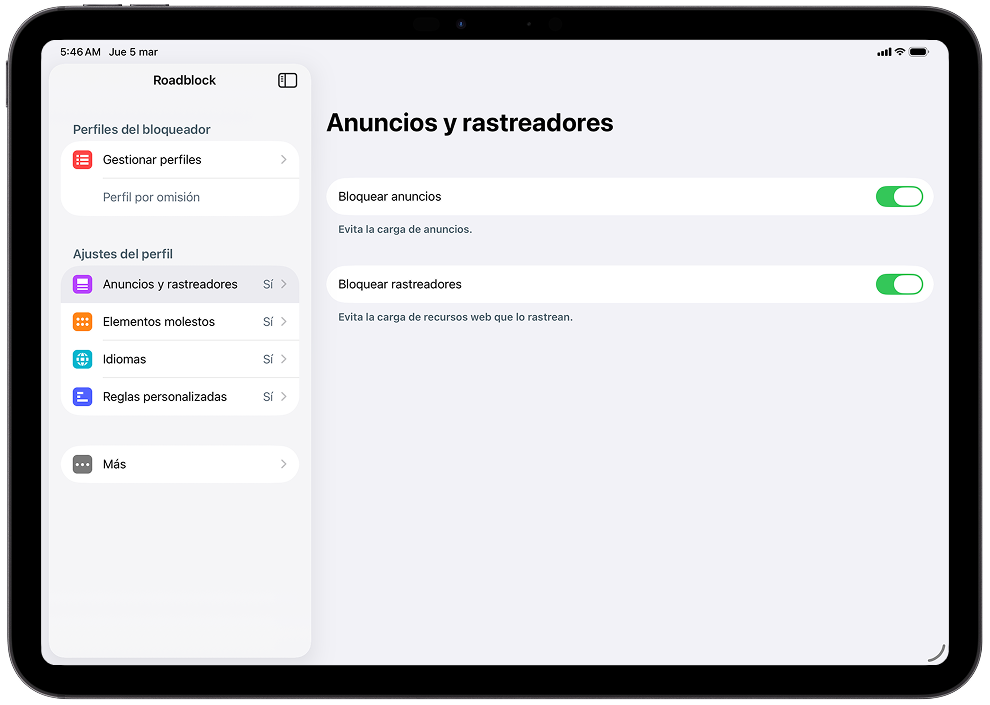Open Elementos molestos via its chevron arrow
Screen dimensions: 990x705
click(284, 322)
